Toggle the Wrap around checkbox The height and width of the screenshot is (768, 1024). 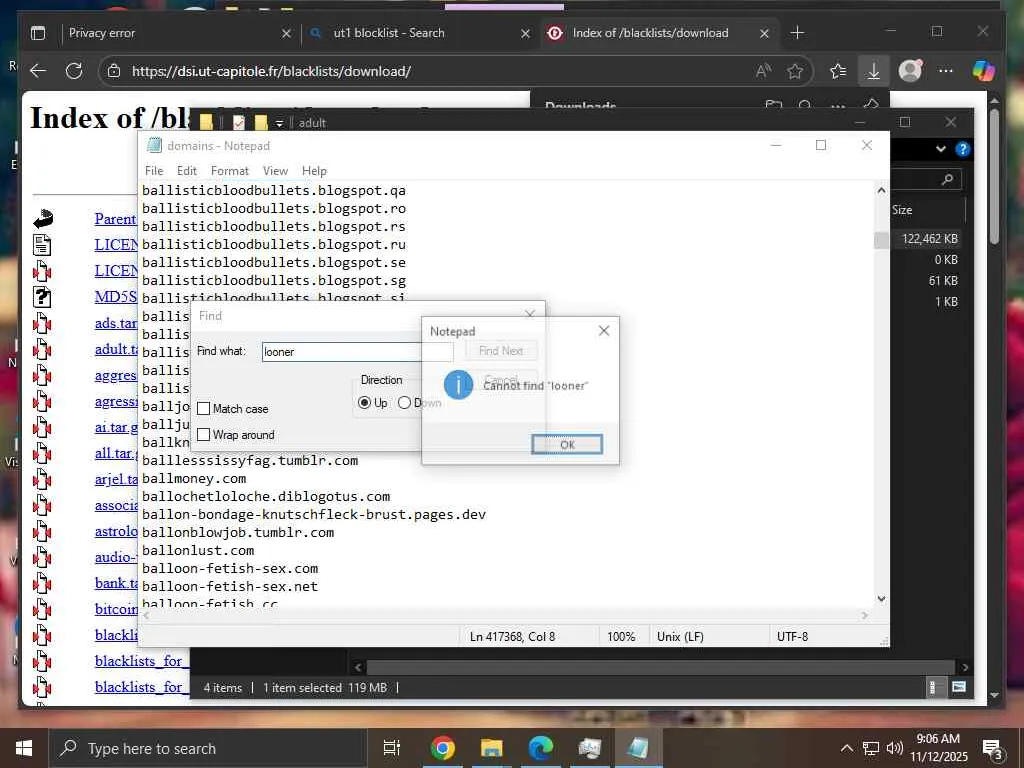[x=204, y=435]
